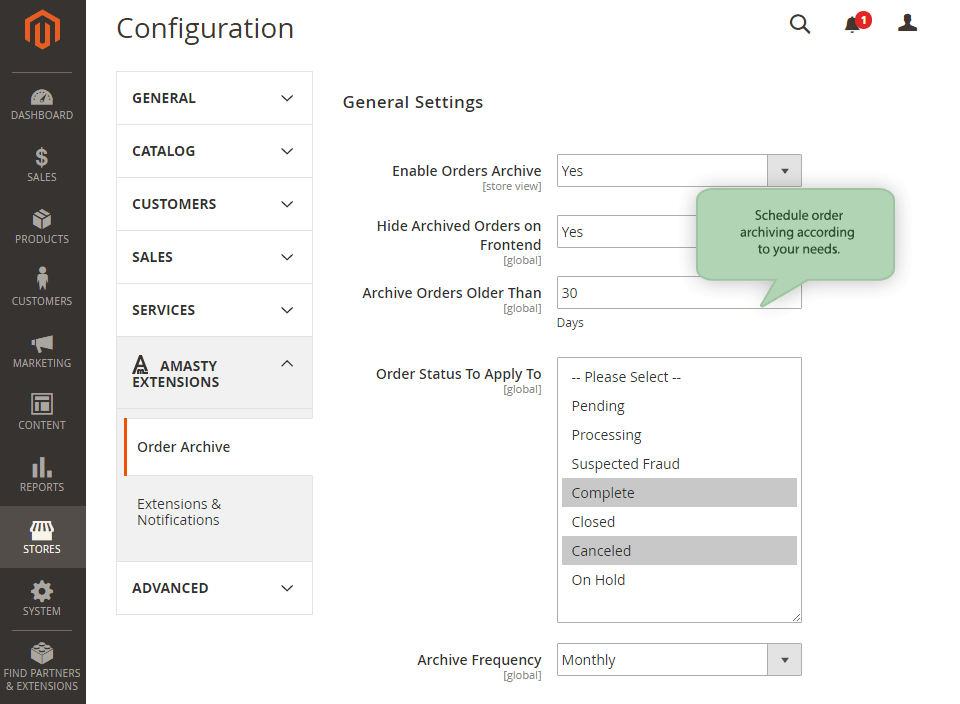
Task: Open the Archive Frequency dropdown
Action: pos(785,660)
